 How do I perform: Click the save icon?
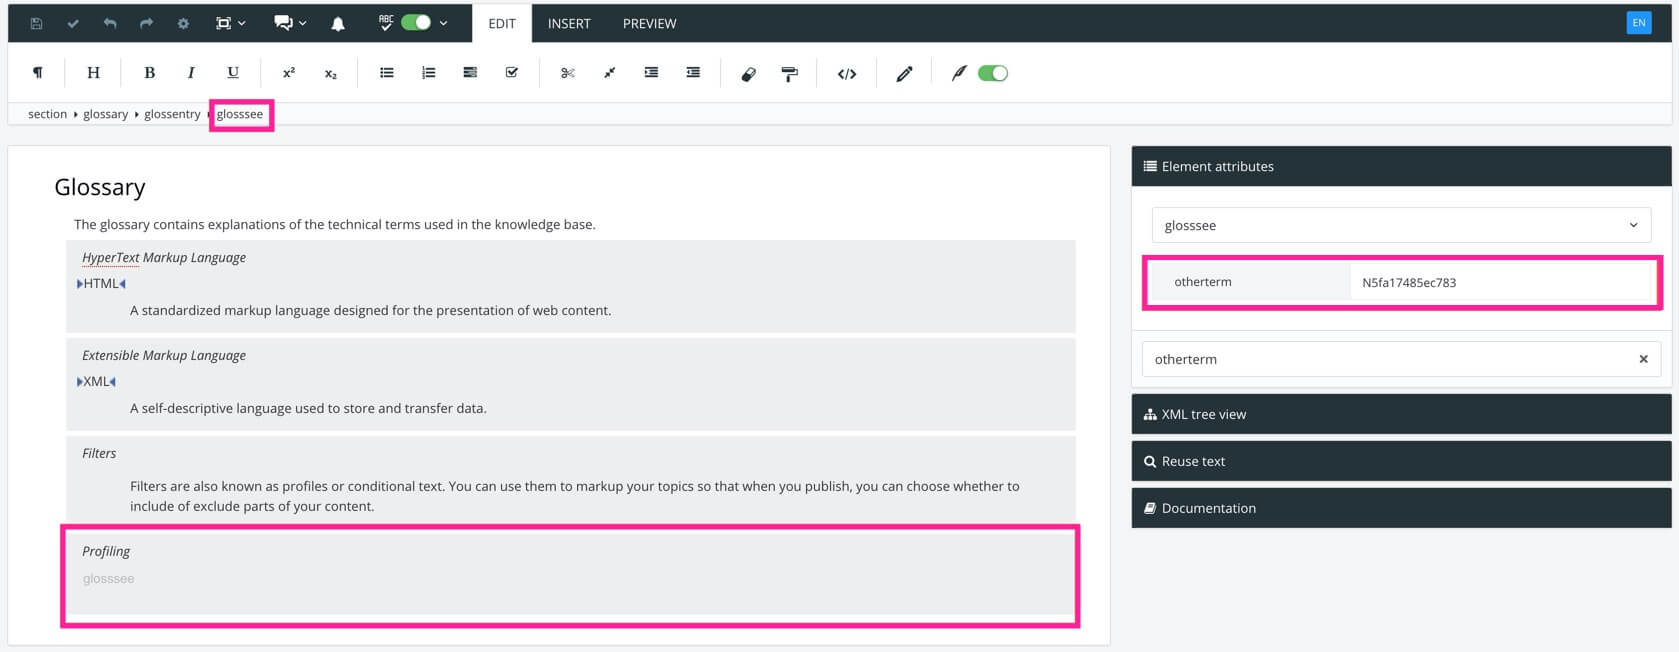coord(36,23)
